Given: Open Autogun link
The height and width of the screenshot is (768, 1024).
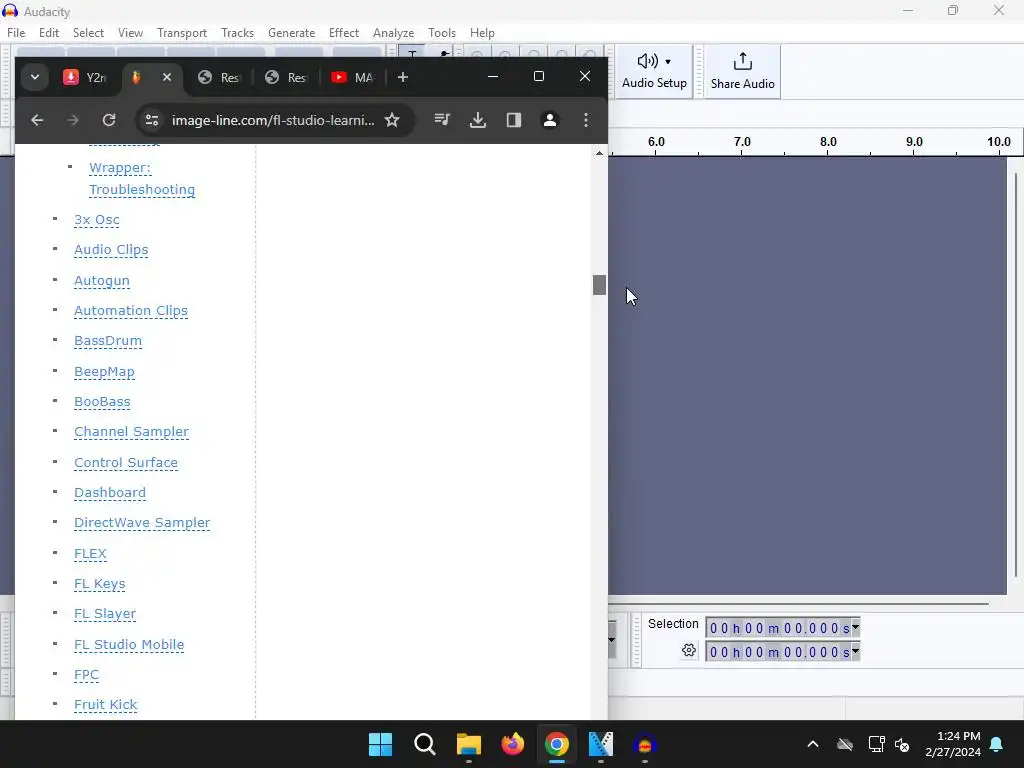Looking at the screenshot, I should pos(102,280).
